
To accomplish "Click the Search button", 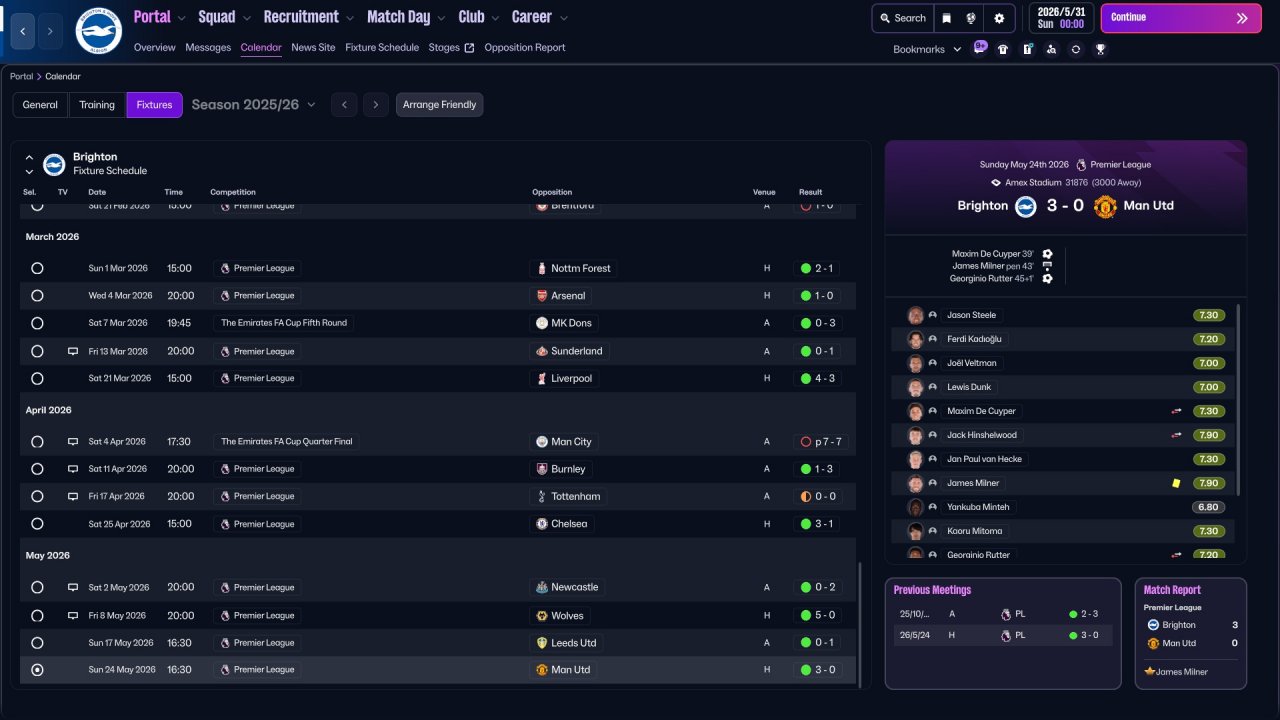I will pyautogui.click(x=902, y=18).
